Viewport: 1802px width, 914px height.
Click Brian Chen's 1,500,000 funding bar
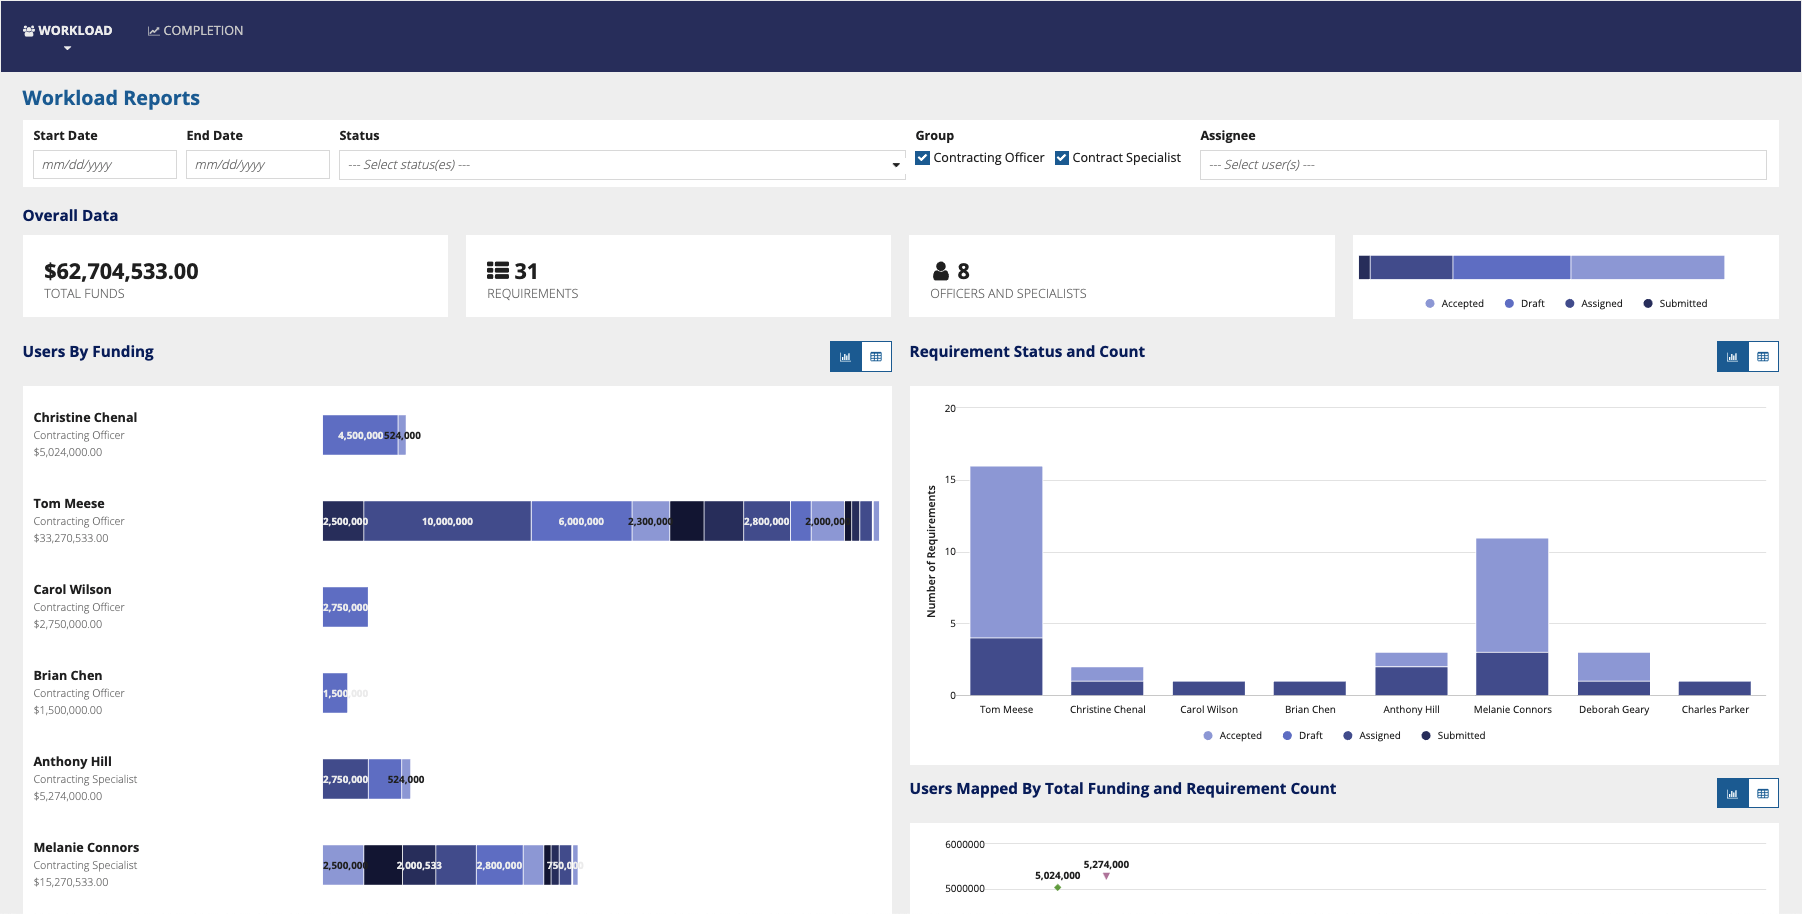pos(335,693)
